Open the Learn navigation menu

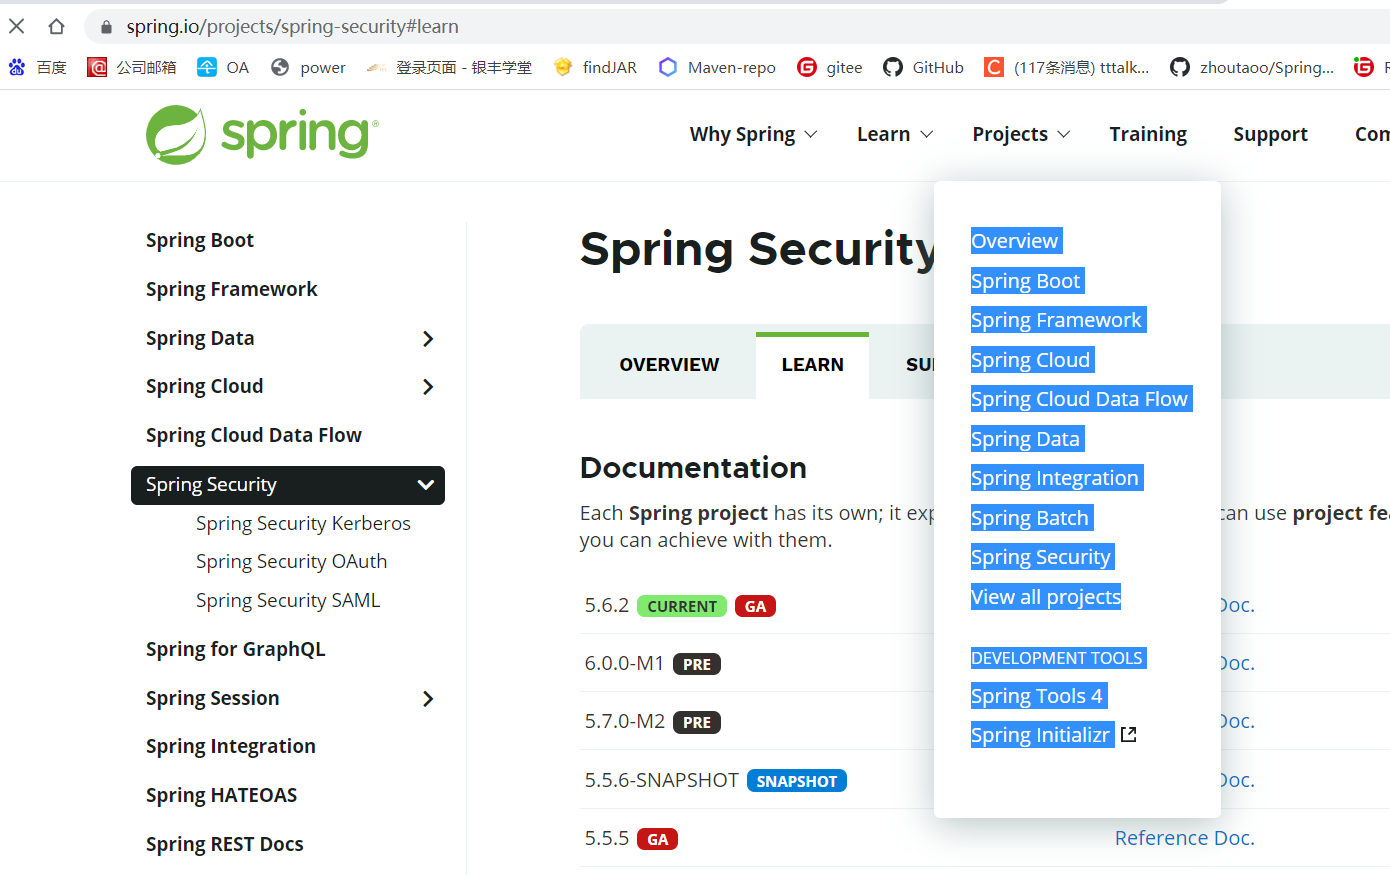[x=895, y=134]
